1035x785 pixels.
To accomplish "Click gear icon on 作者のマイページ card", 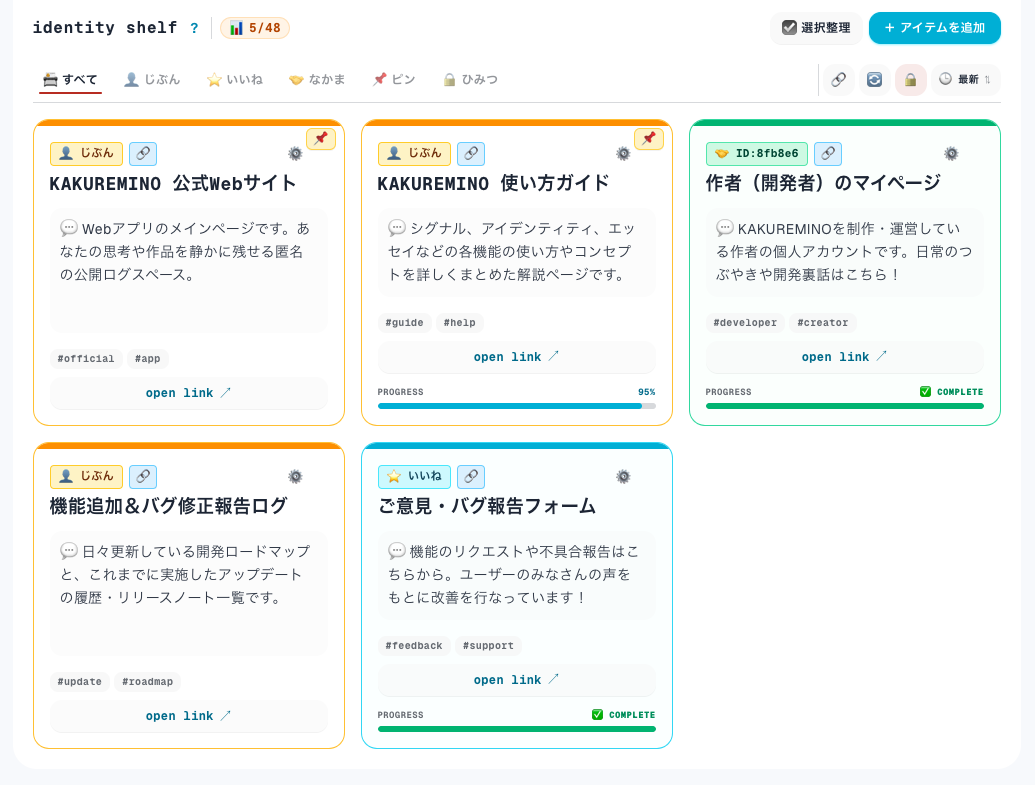I will tap(951, 154).
